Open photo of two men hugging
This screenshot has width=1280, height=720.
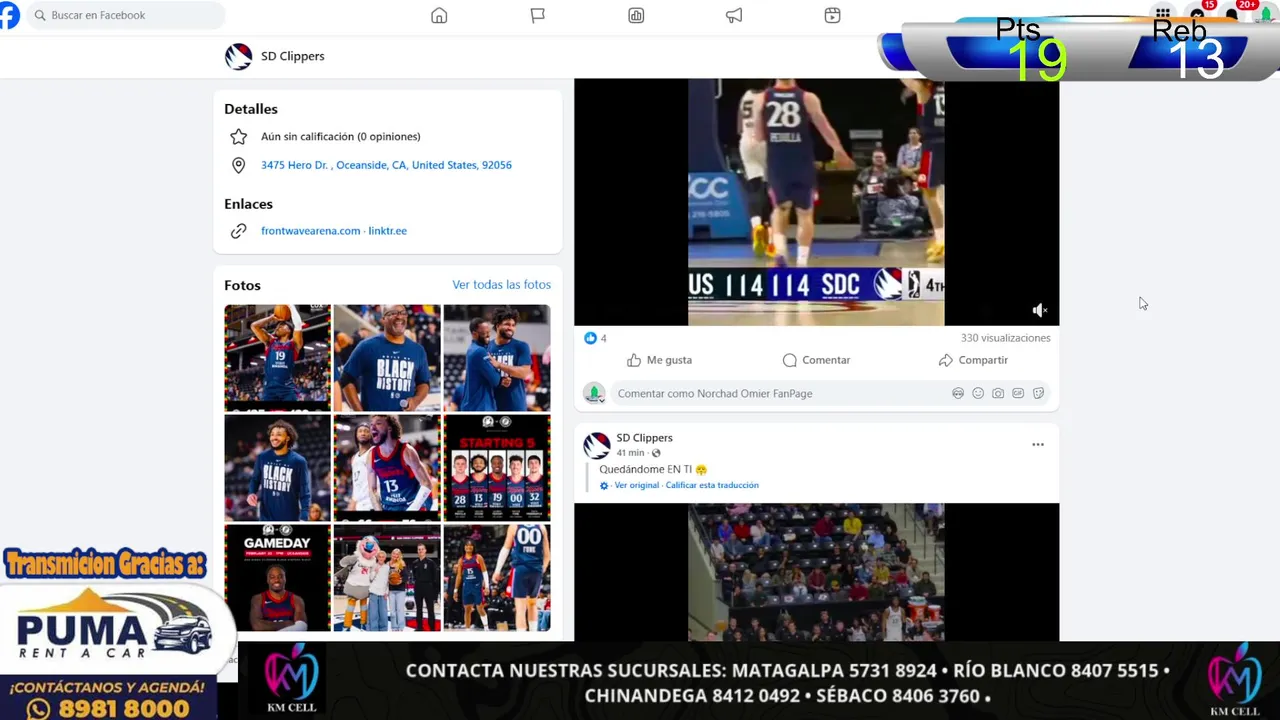coord(497,358)
